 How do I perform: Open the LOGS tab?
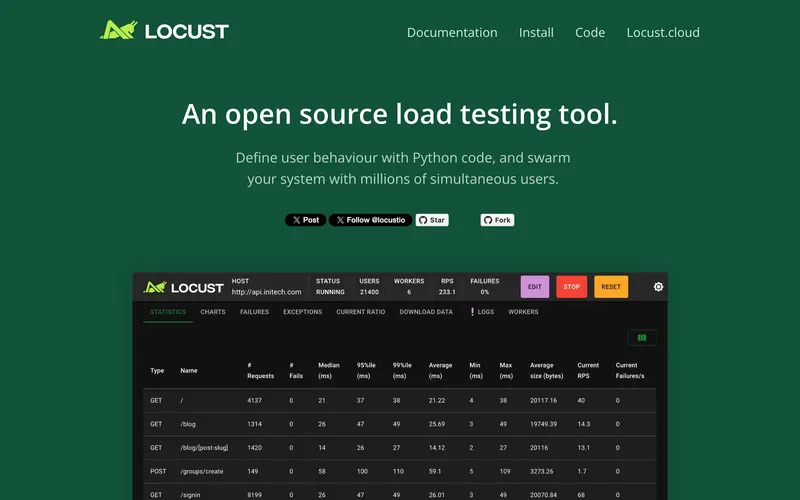pos(482,312)
